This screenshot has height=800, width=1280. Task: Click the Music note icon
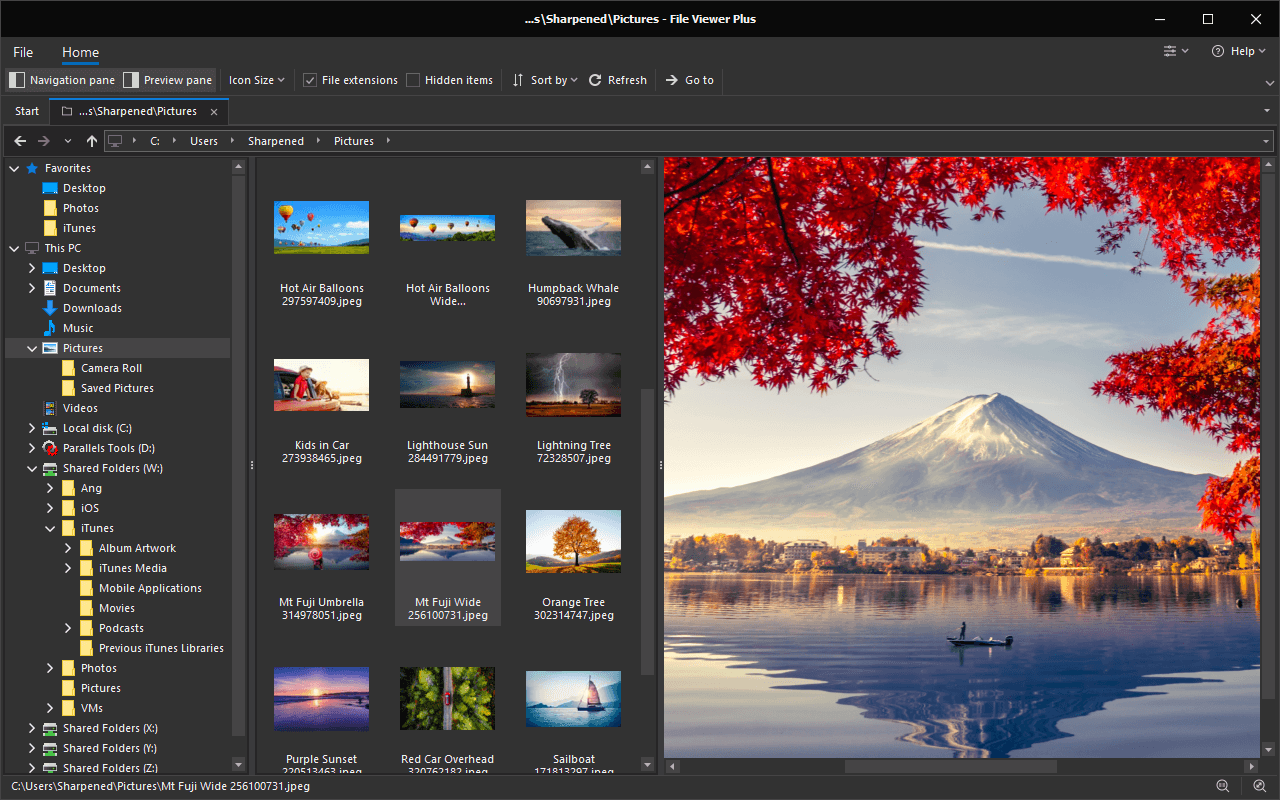50,328
